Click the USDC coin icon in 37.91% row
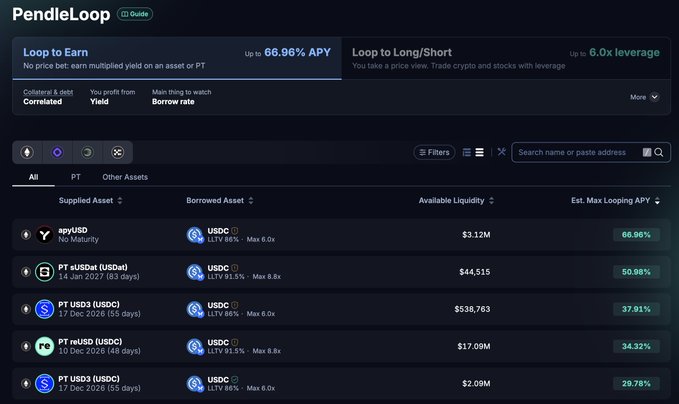 point(195,309)
